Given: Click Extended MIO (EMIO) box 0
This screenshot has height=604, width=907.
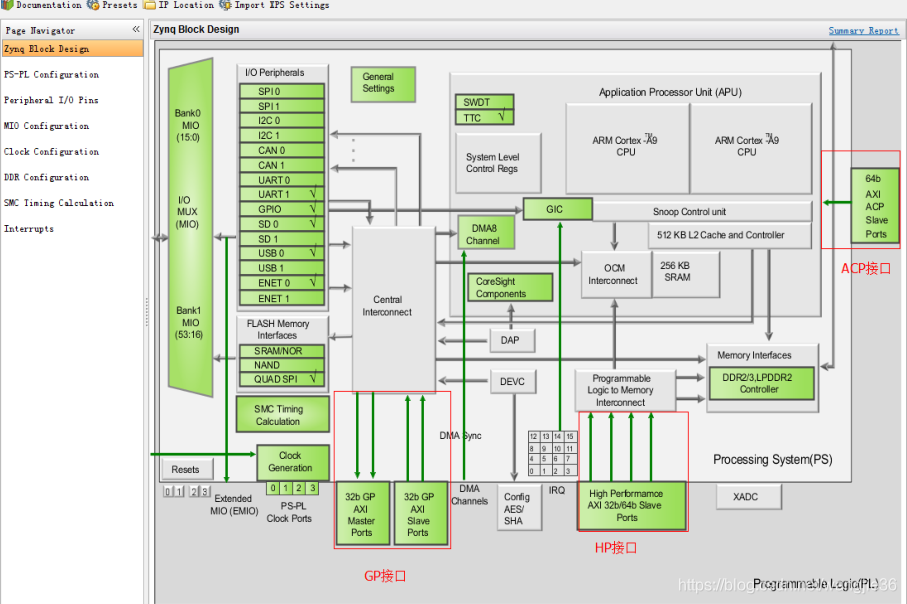Looking at the screenshot, I should tap(169, 490).
